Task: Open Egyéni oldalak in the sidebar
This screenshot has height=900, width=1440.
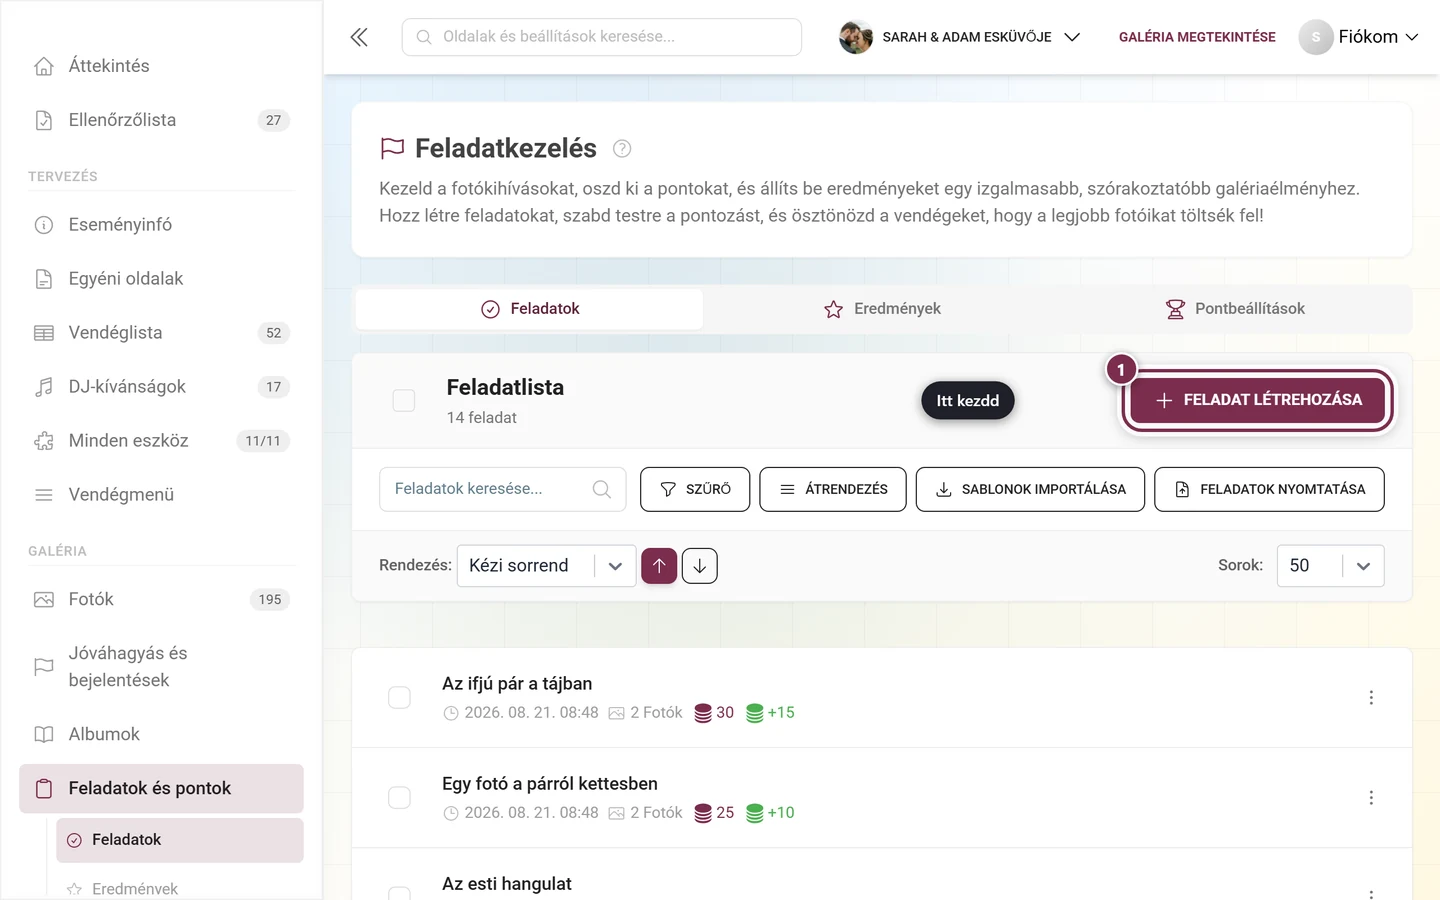Action: click(161, 279)
